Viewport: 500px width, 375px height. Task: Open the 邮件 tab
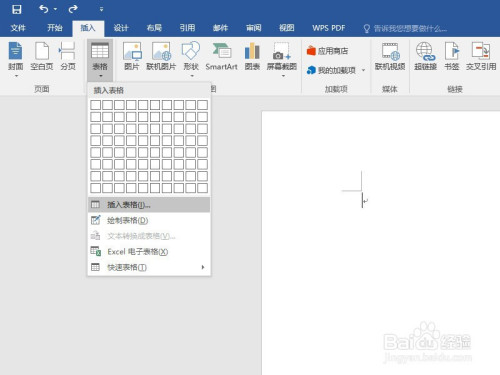click(220, 28)
